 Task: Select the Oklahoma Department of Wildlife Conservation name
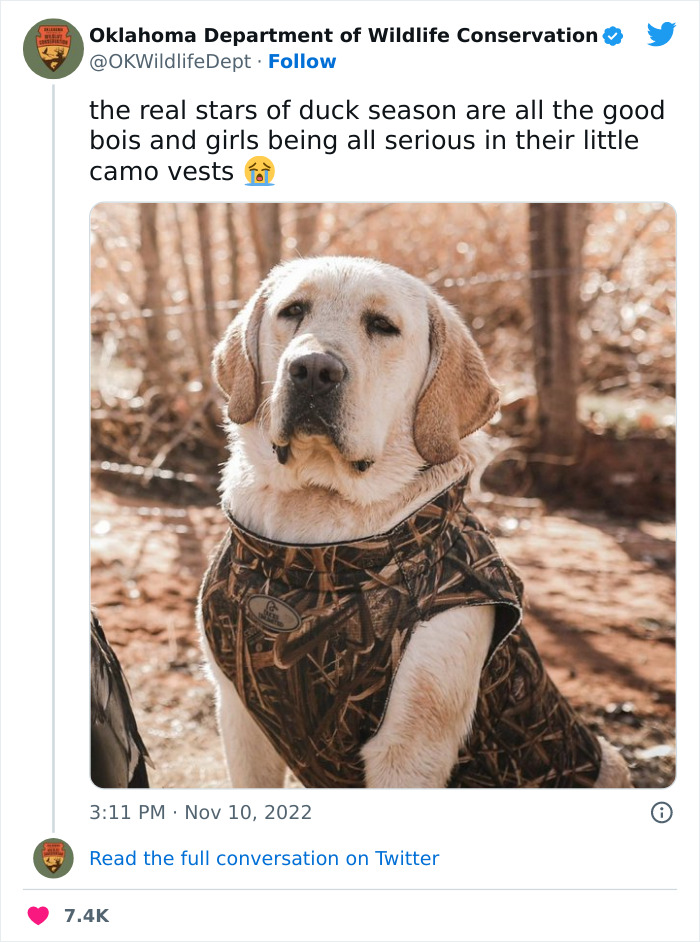343,34
